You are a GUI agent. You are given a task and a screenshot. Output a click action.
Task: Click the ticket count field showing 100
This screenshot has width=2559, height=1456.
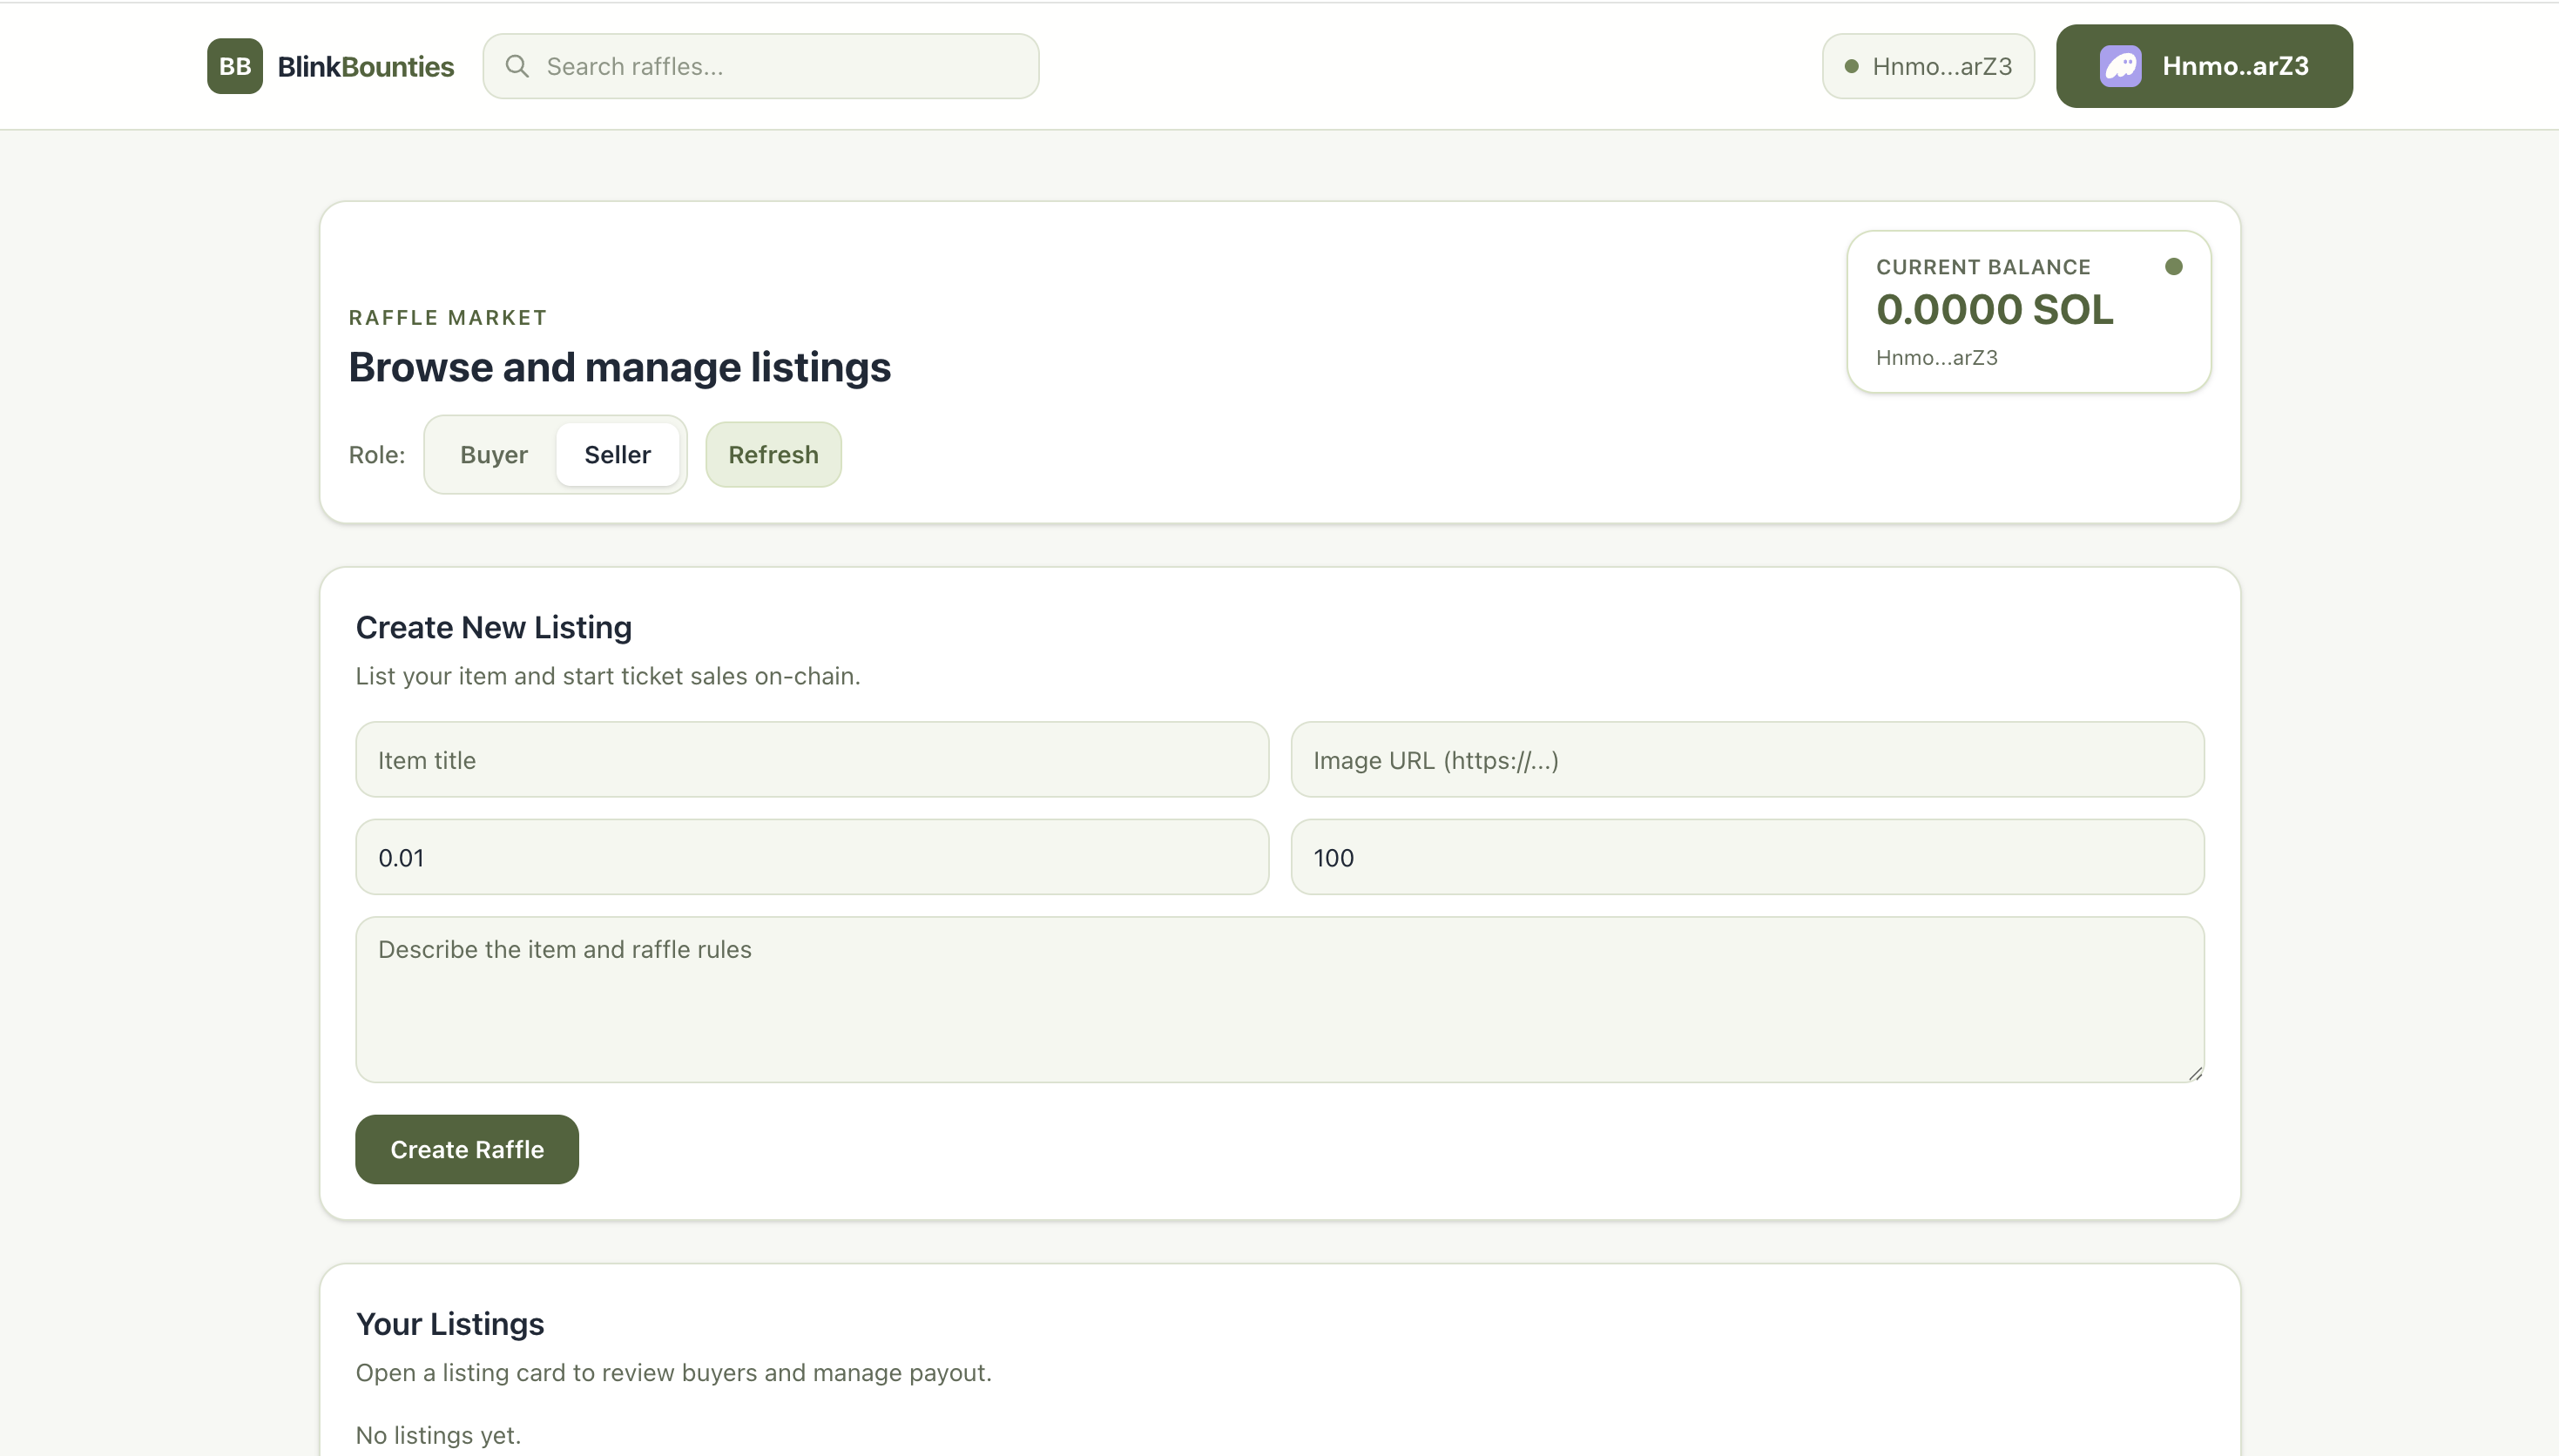click(1746, 857)
